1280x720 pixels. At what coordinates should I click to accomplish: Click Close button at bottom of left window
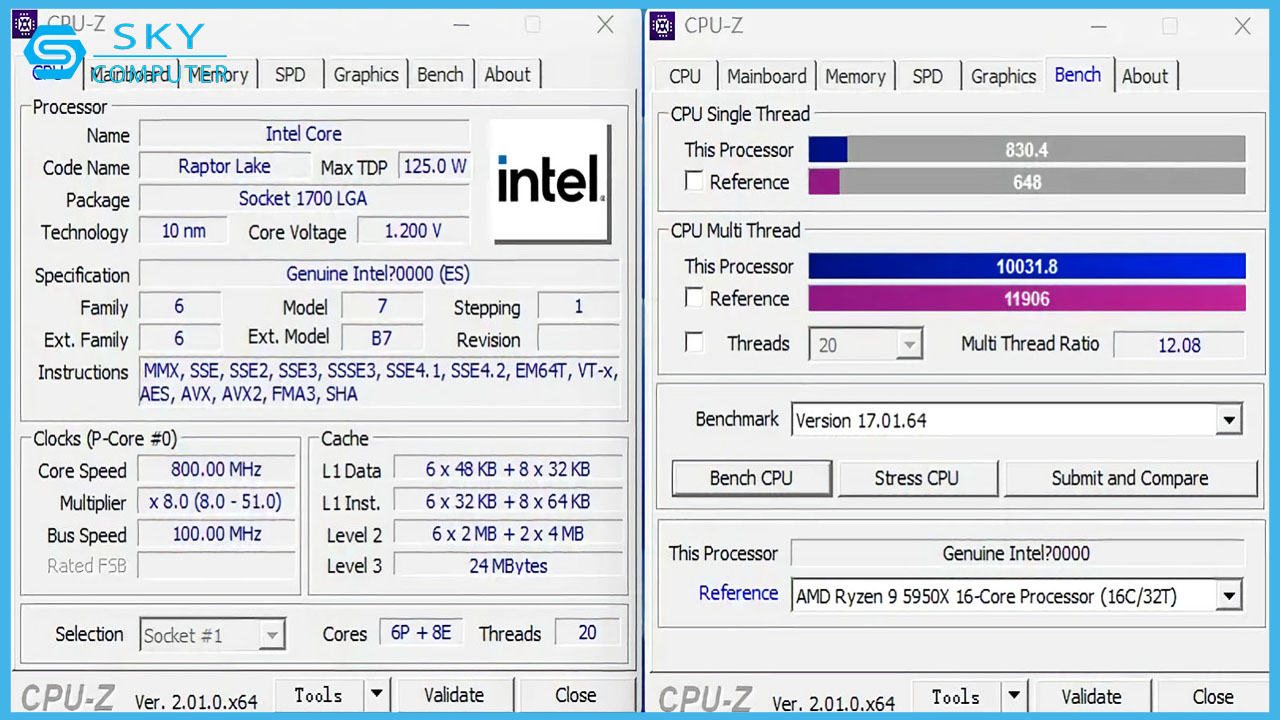pyautogui.click(x=576, y=694)
